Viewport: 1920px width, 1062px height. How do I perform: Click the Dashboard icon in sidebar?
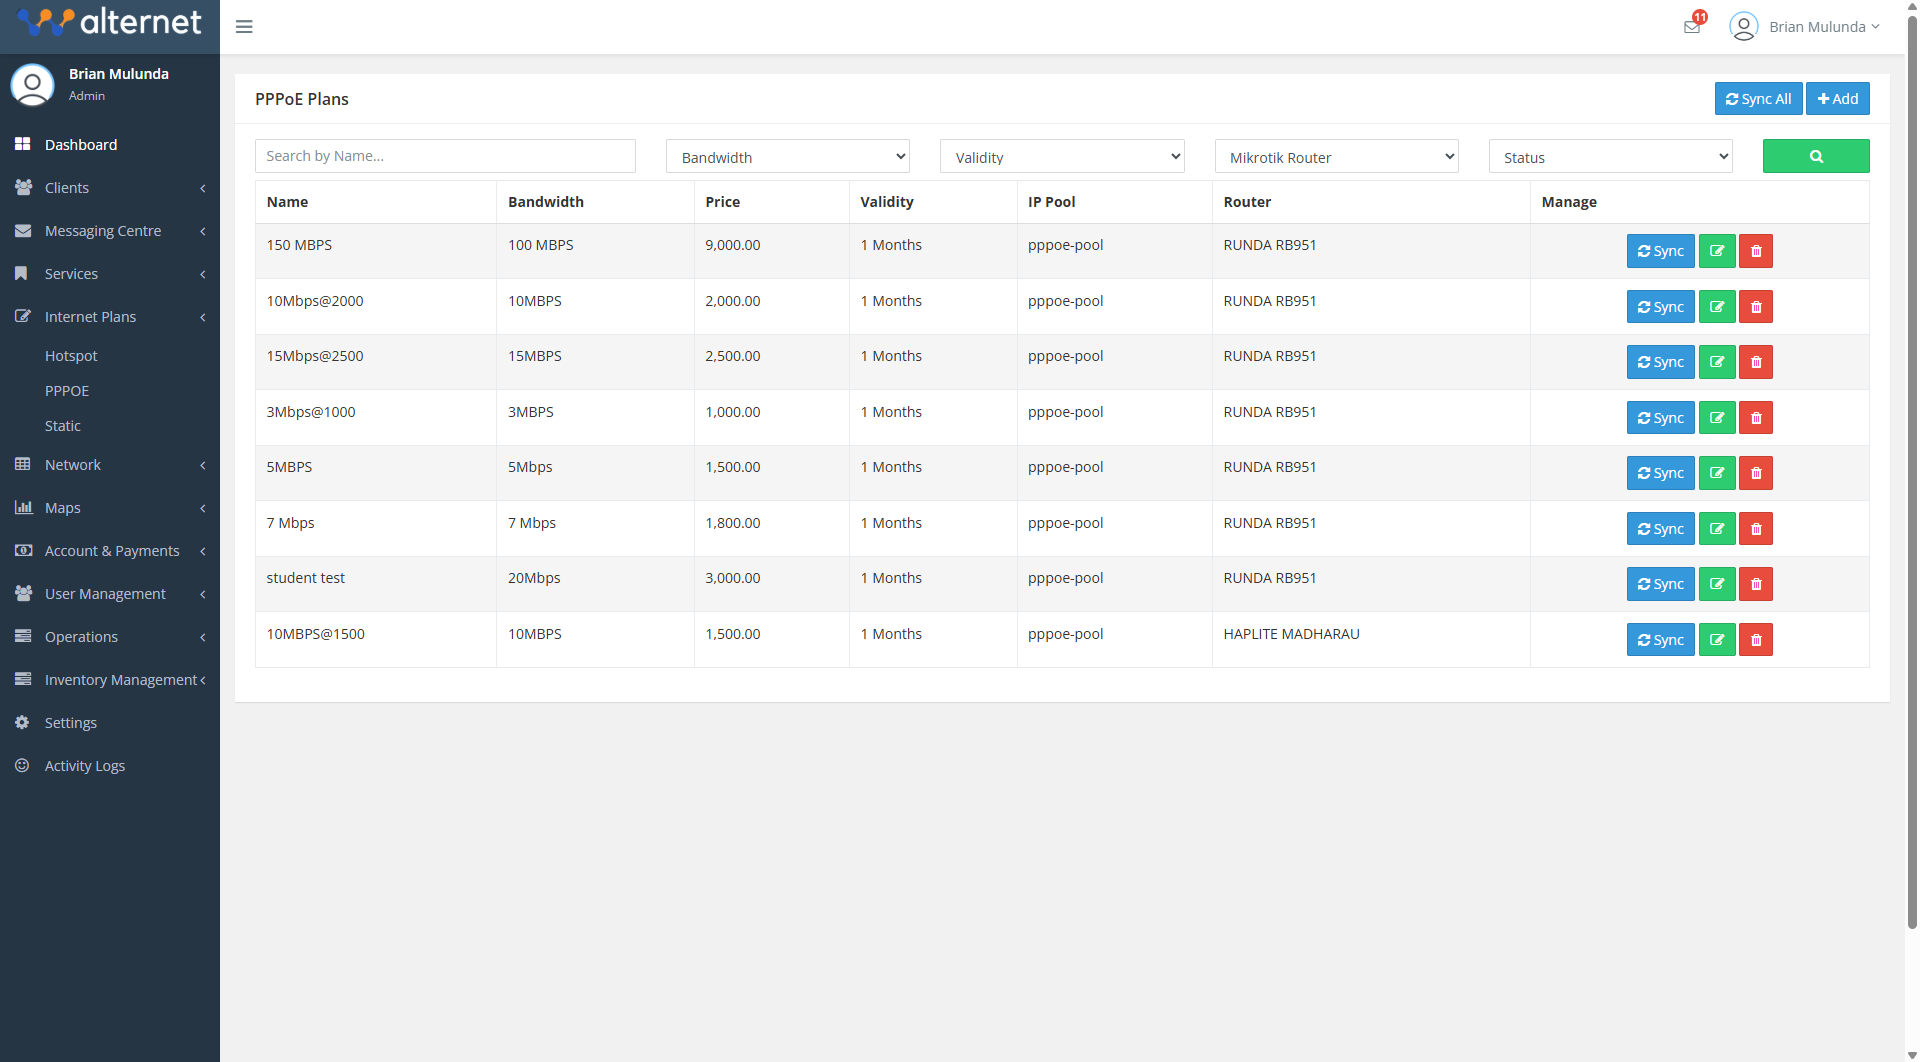point(23,144)
